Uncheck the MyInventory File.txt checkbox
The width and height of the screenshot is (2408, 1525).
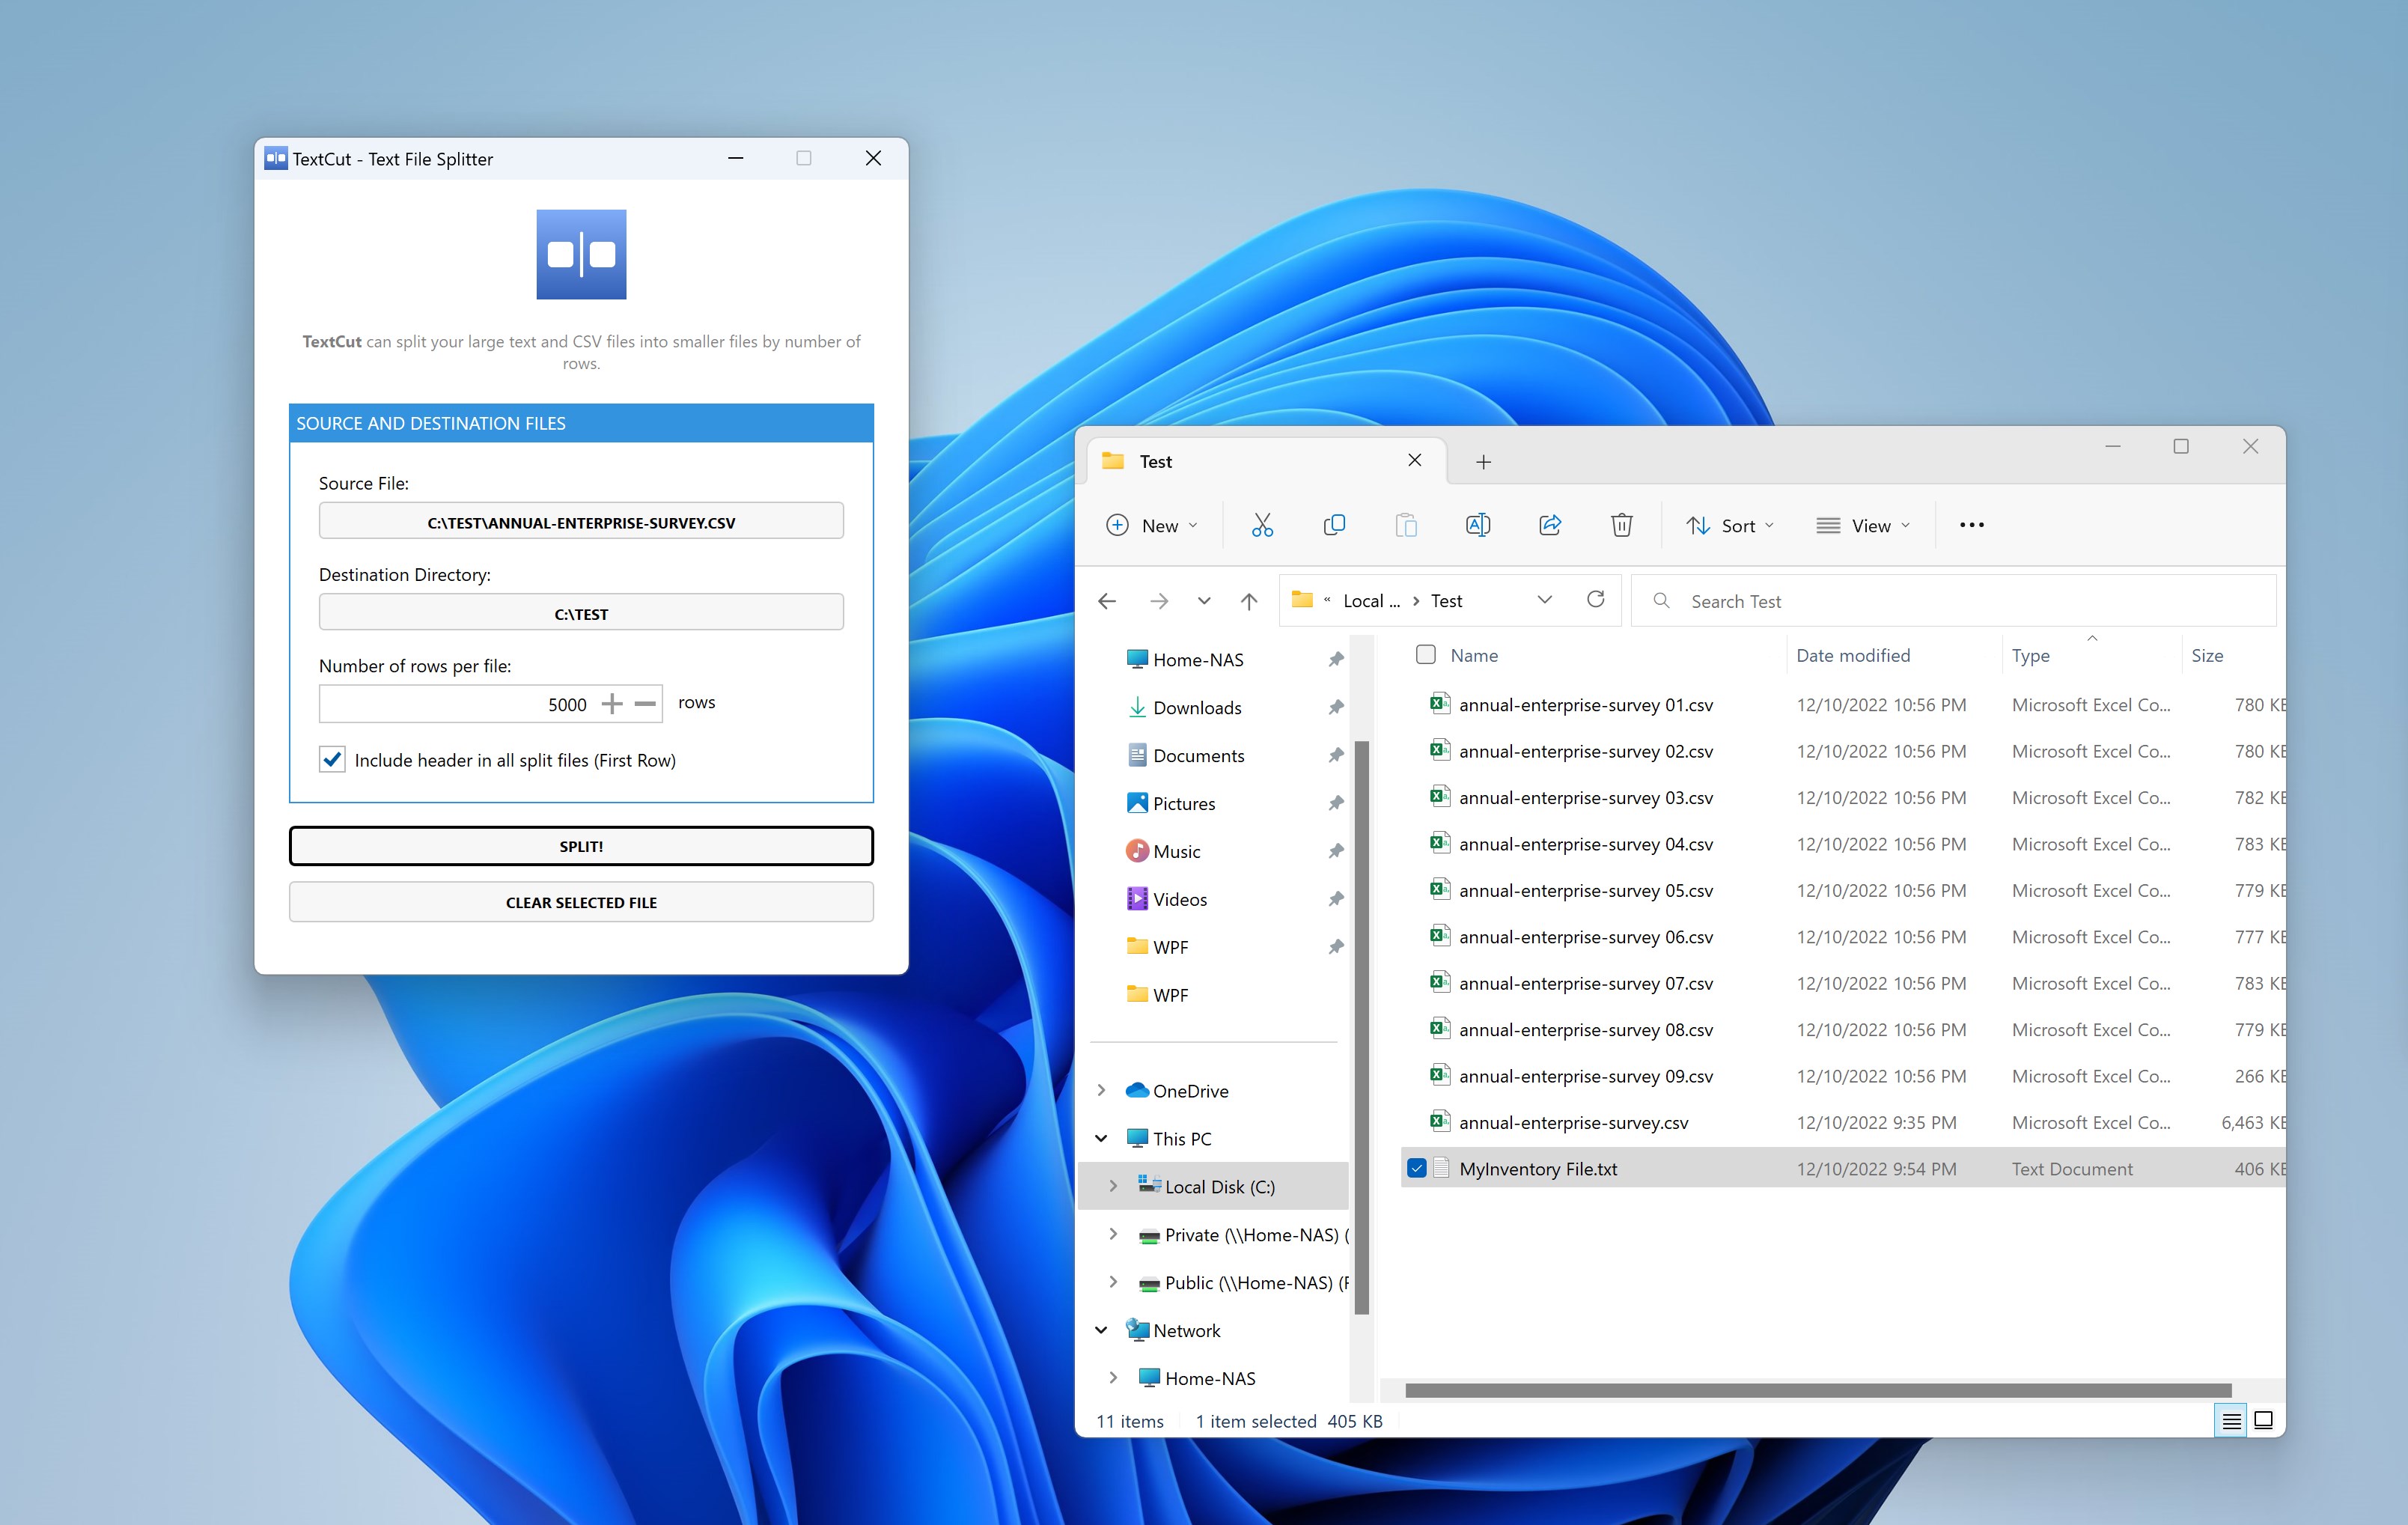1417,1168
